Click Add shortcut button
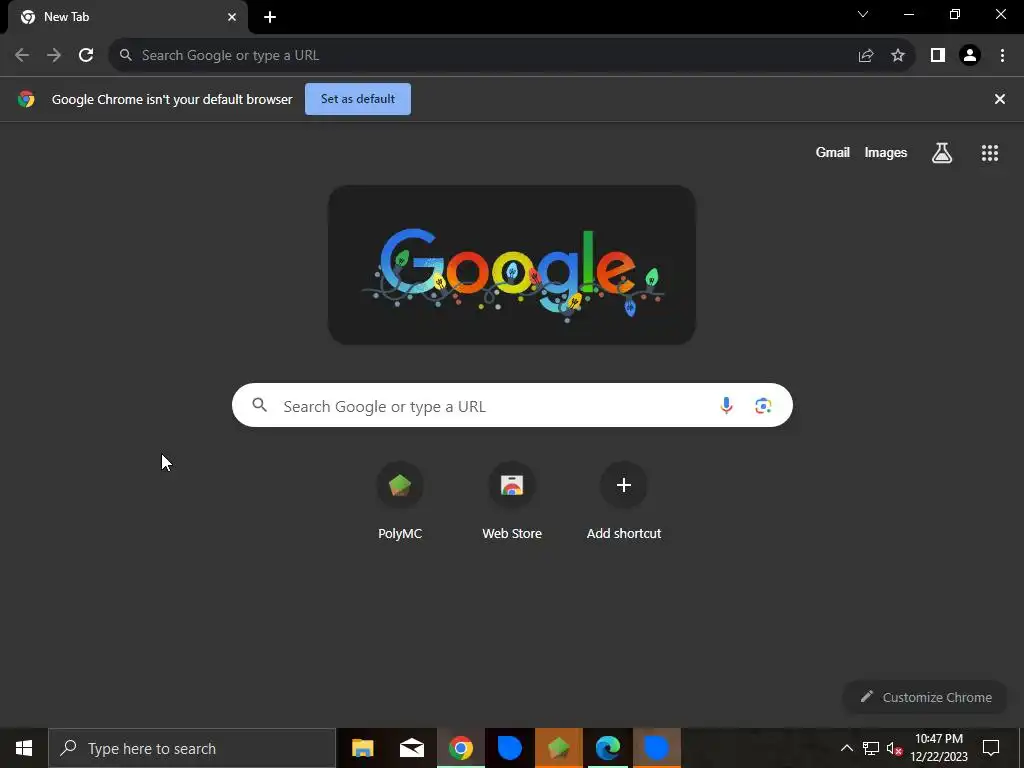 pos(624,502)
